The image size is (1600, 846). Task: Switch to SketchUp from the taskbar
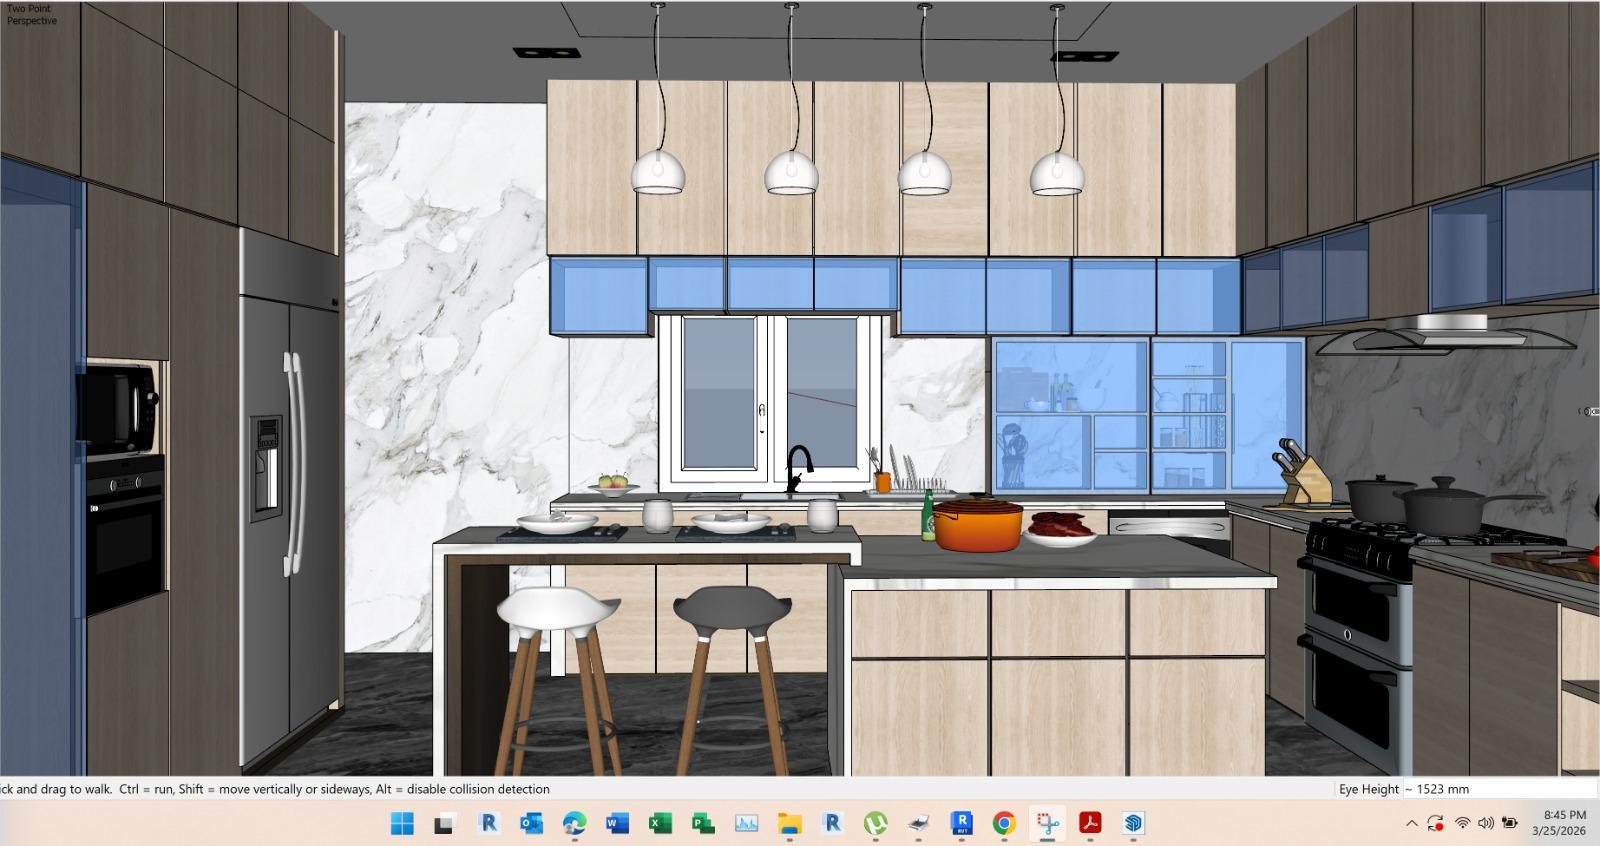pyautogui.click(x=1133, y=823)
